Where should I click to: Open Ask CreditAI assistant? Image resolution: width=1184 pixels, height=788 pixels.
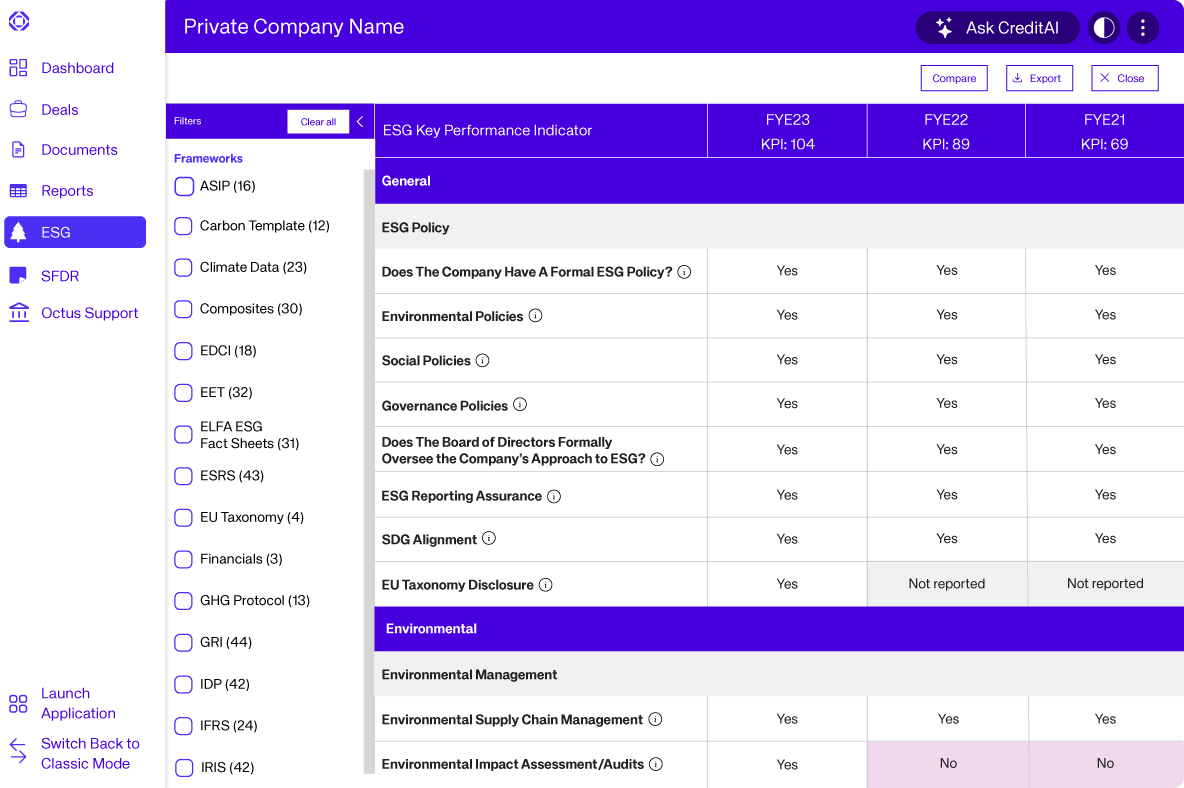[x=997, y=28]
